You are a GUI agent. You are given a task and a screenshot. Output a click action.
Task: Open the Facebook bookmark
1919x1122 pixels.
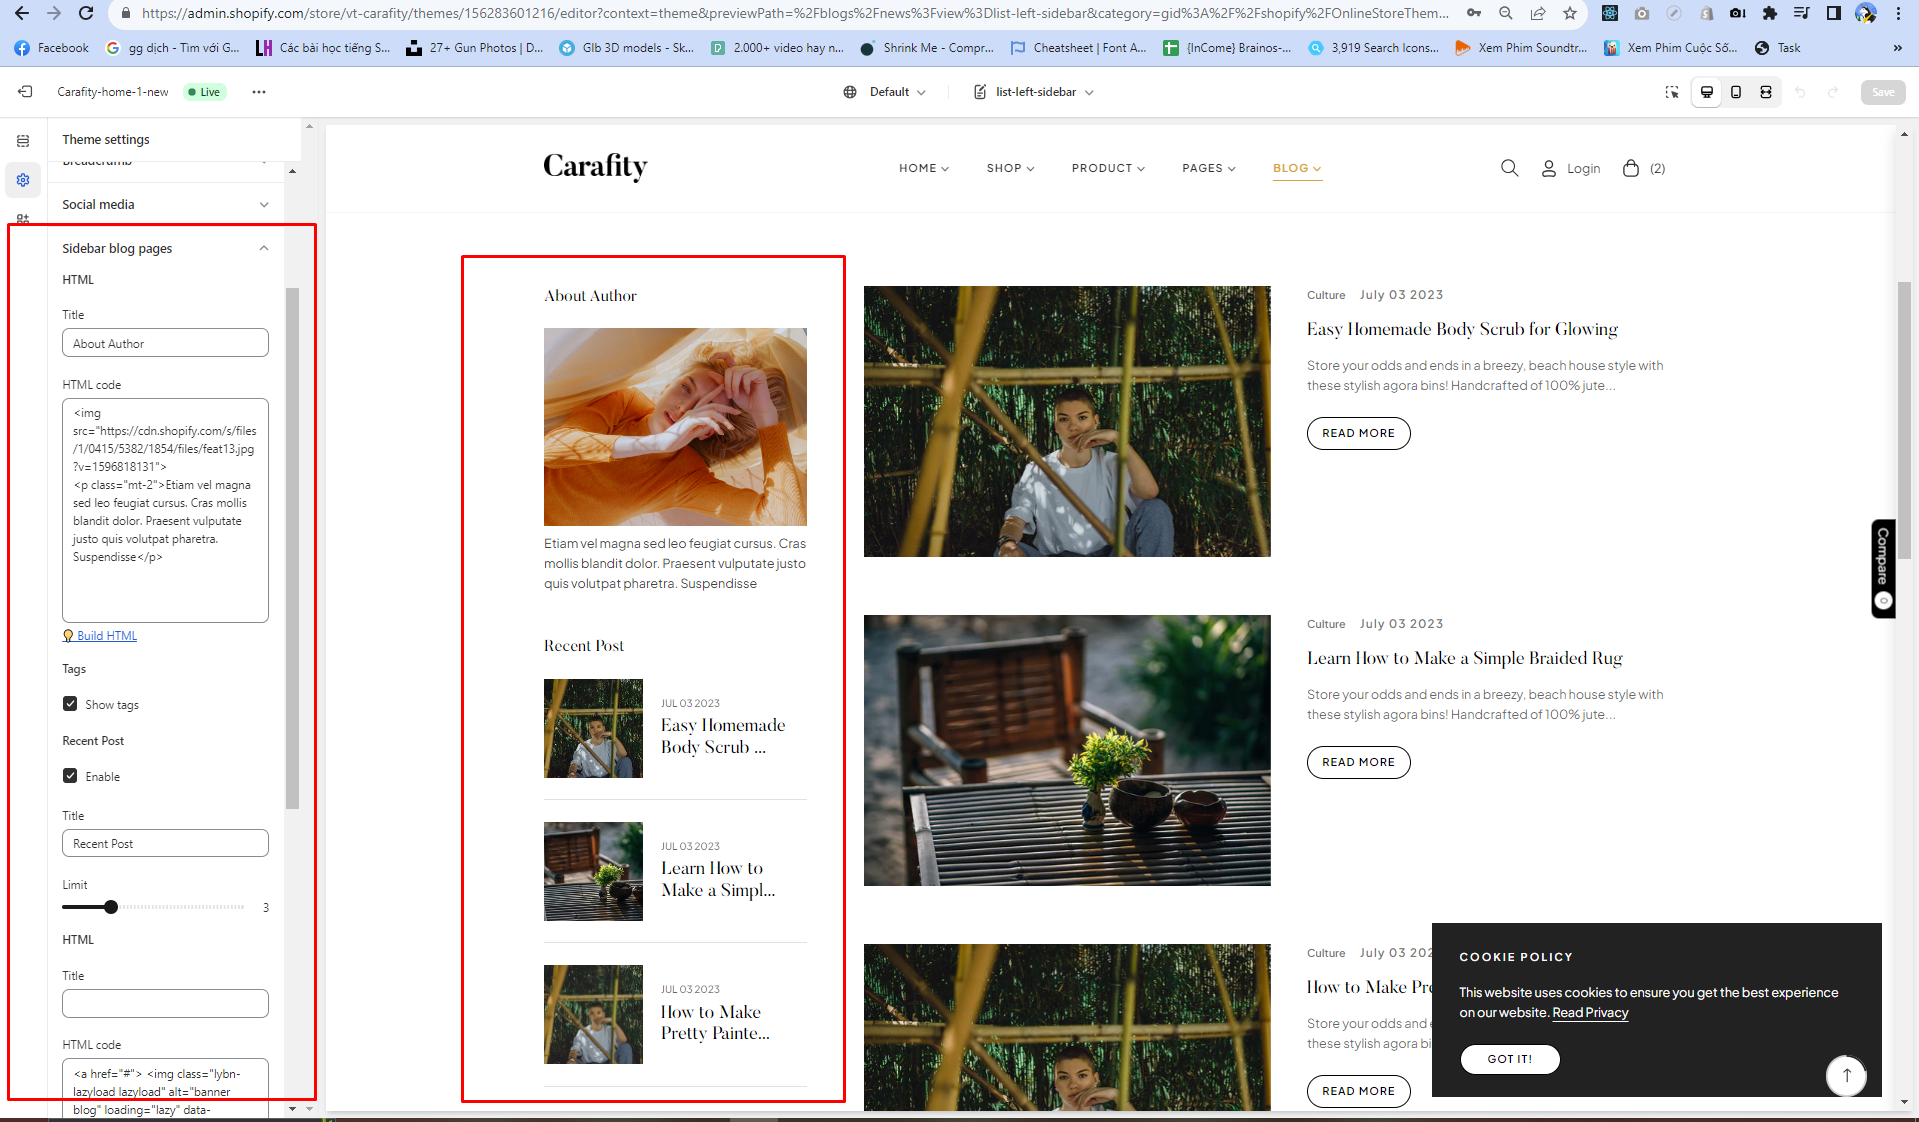pyautogui.click(x=52, y=48)
